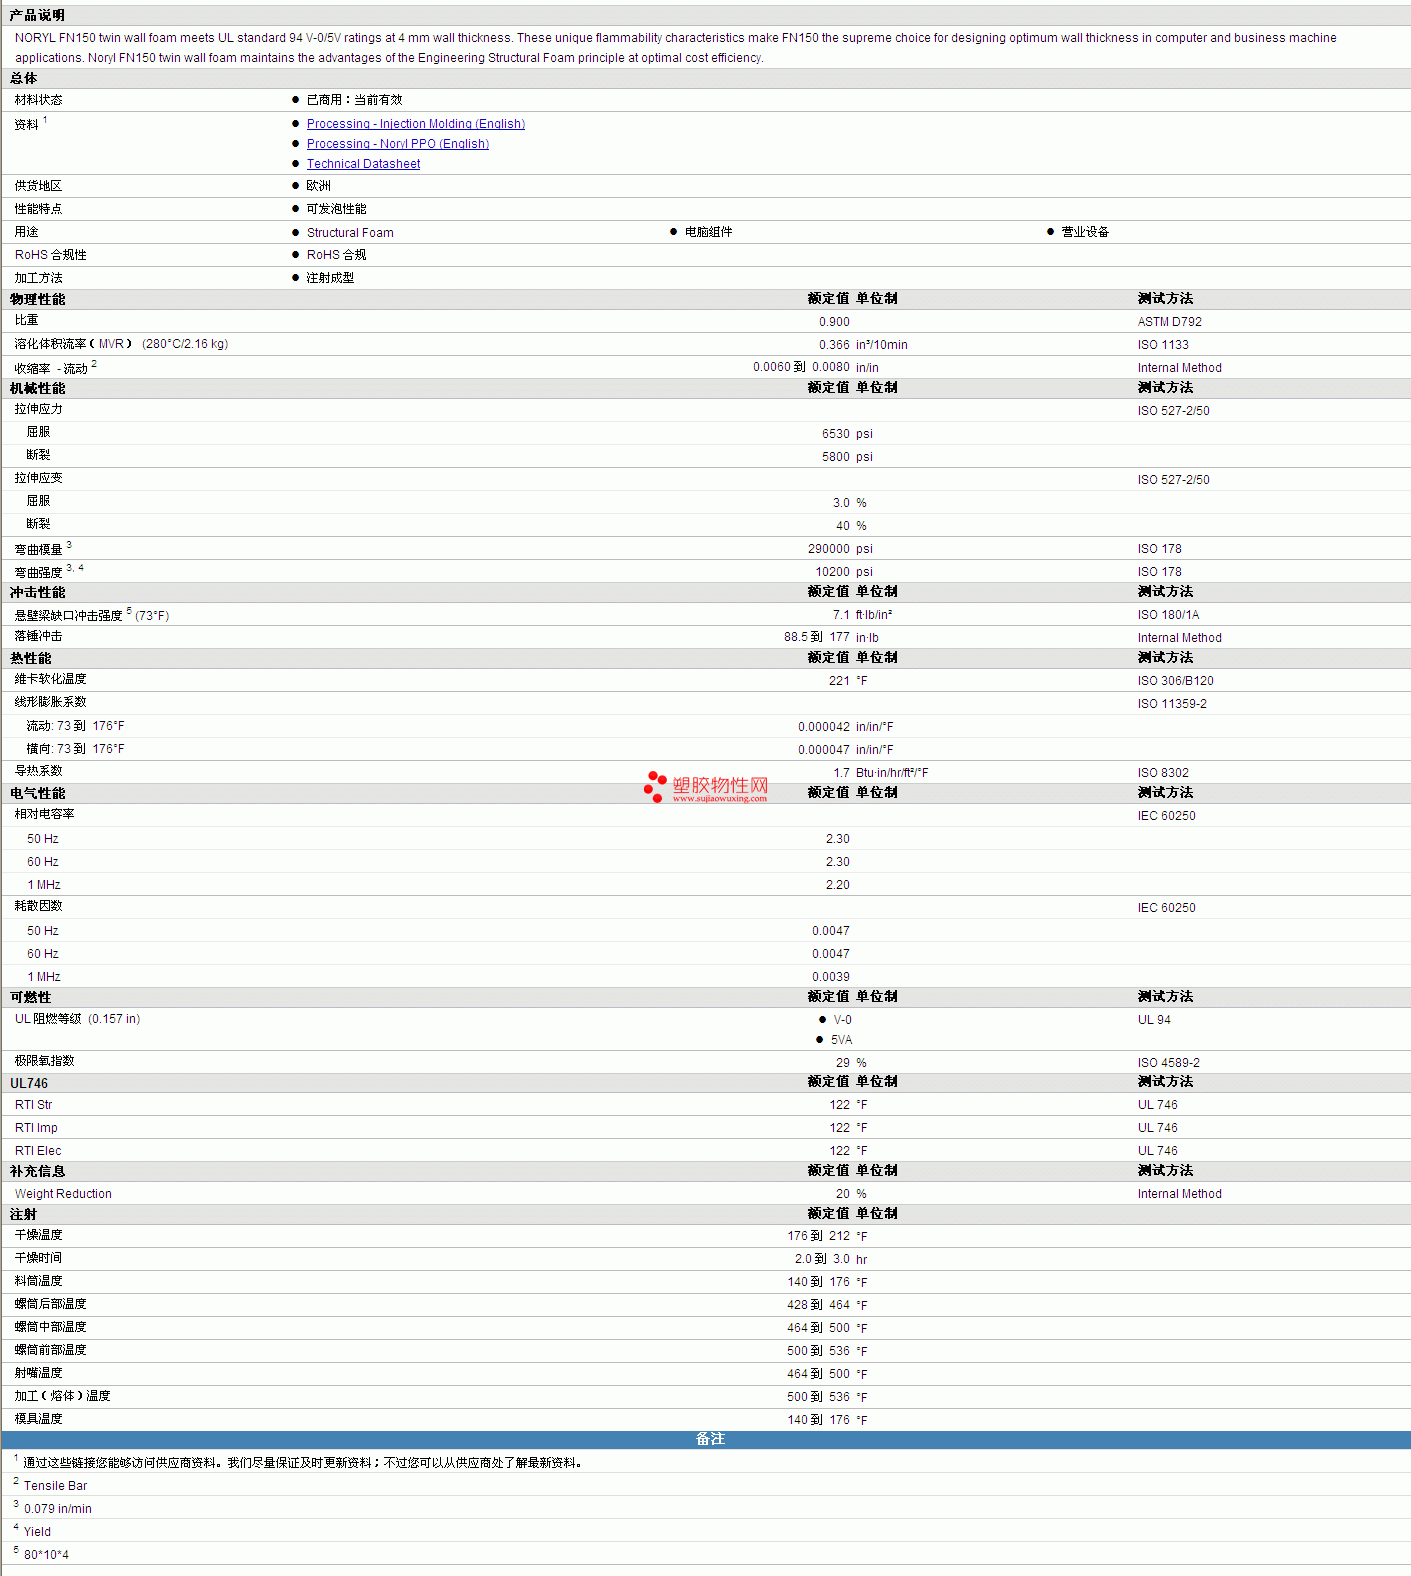Click the 补充信息 section header

(38, 1171)
